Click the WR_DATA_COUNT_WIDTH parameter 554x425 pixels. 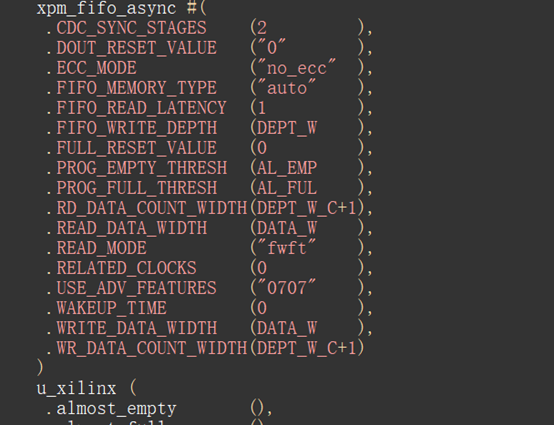tap(152, 348)
